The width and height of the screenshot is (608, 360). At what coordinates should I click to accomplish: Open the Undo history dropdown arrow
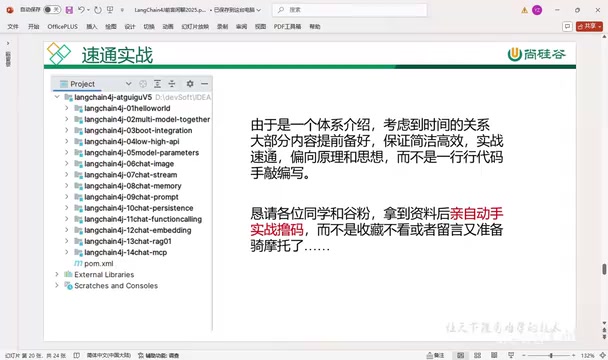click(x=88, y=10)
